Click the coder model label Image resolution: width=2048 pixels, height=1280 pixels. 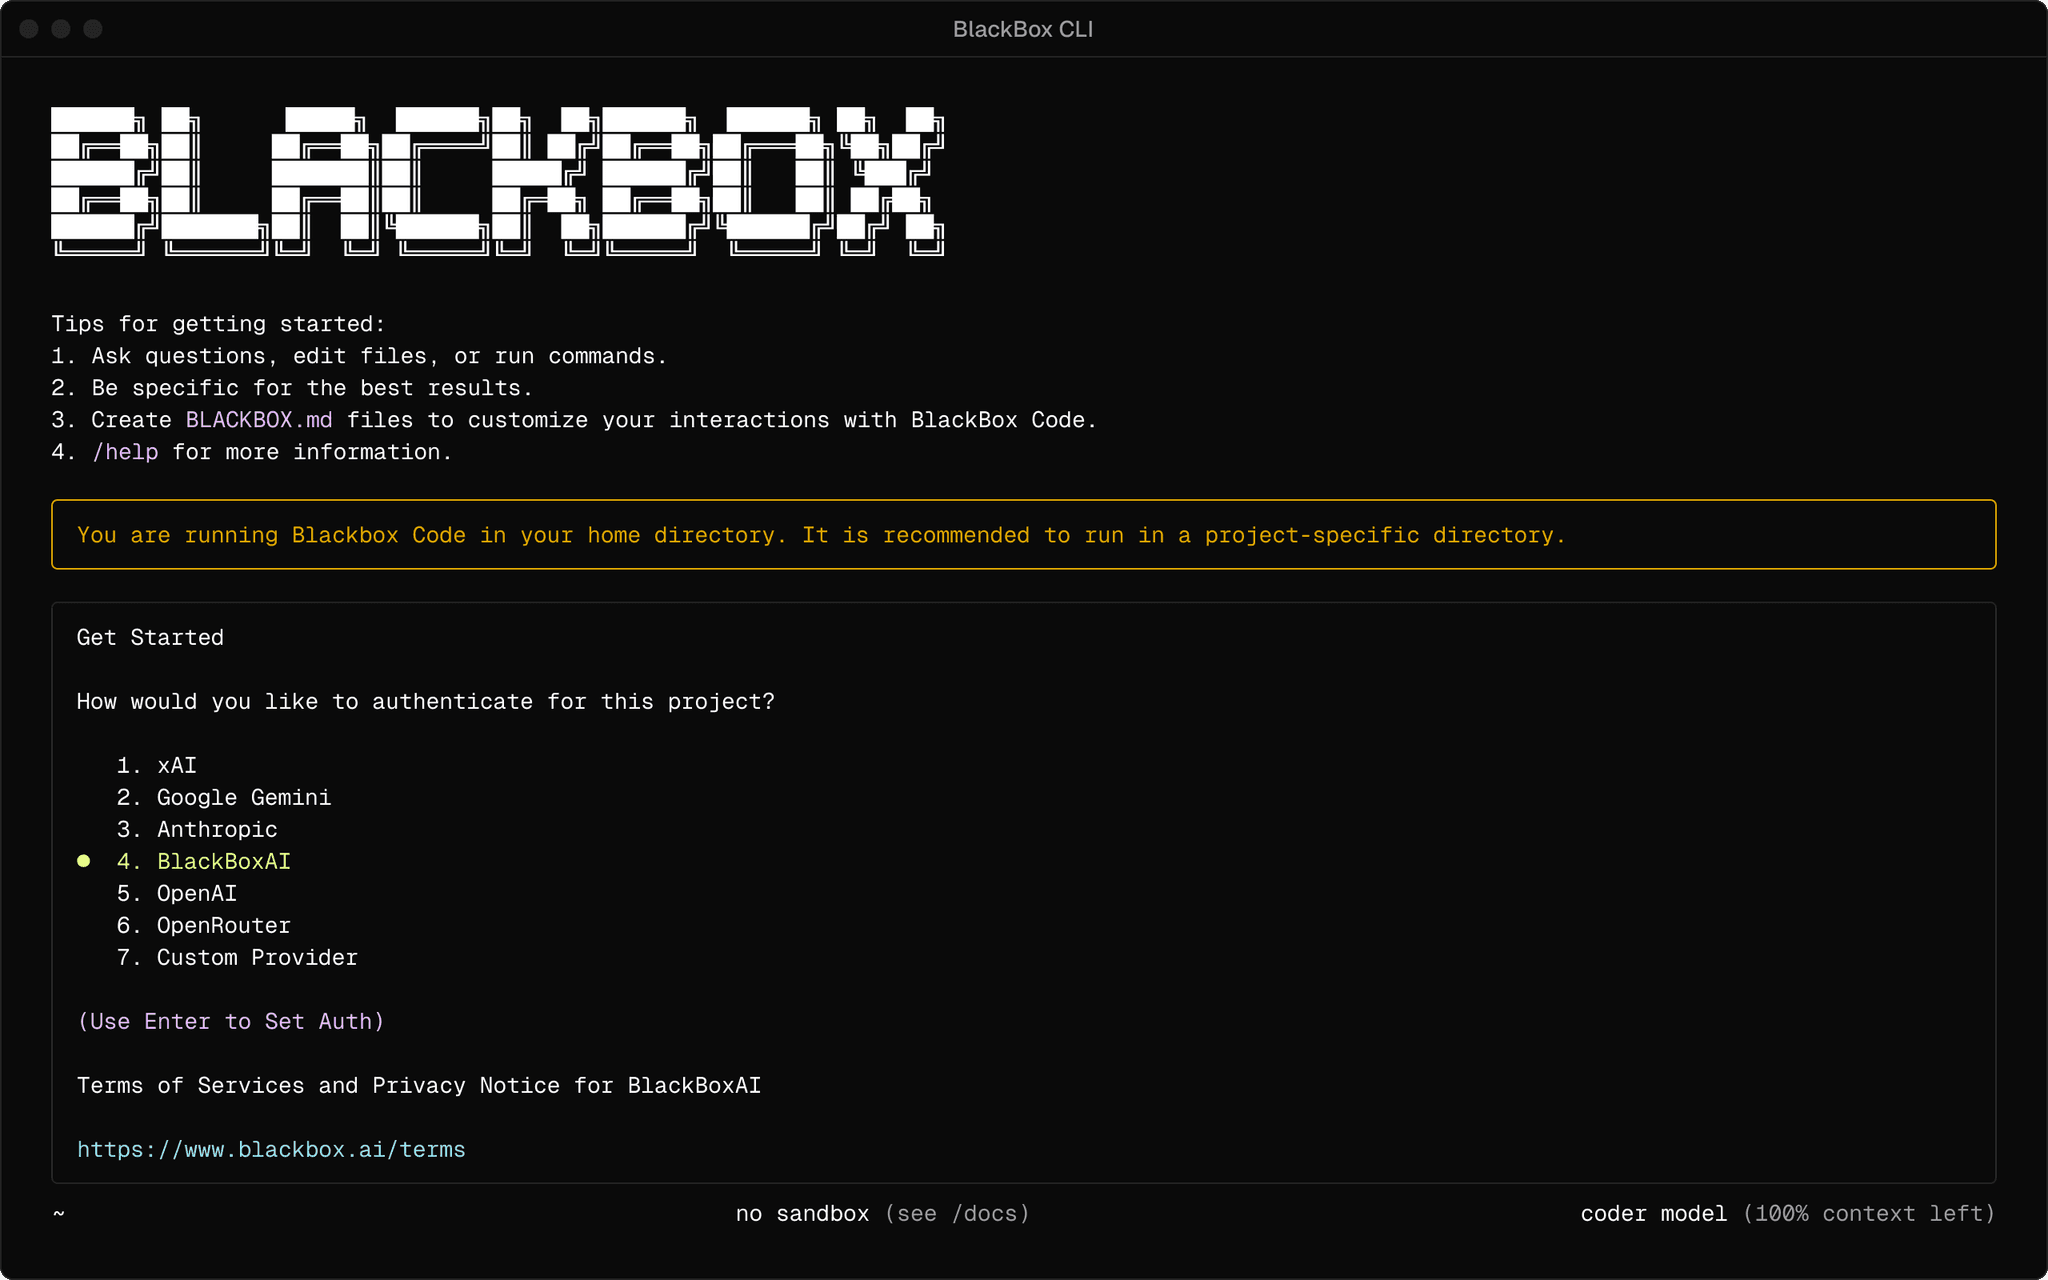pyautogui.click(x=1654, y=1213)
